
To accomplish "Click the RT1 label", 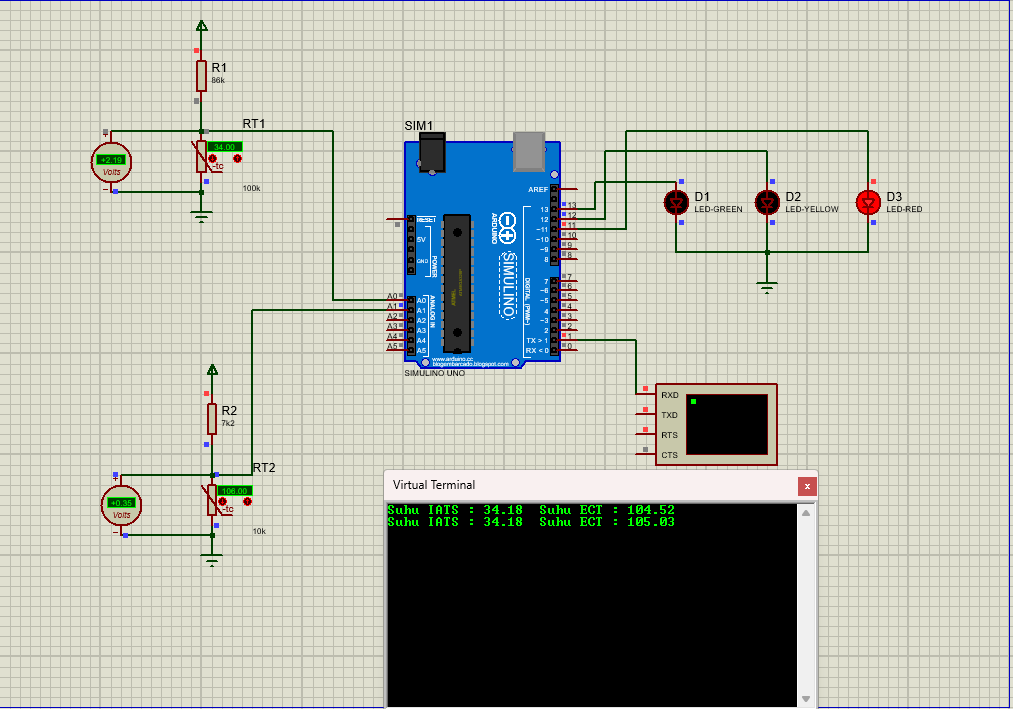I will pyautogui.click(x=254, y=123).
